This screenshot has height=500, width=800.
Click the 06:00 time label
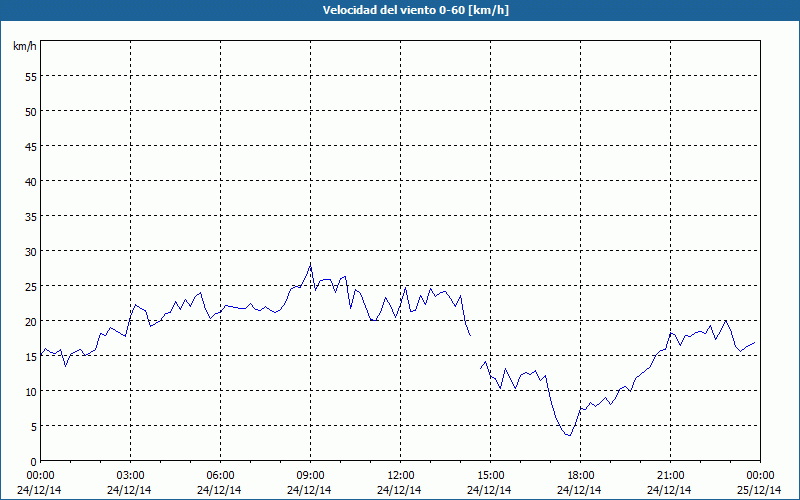click(x=220, y=476)
